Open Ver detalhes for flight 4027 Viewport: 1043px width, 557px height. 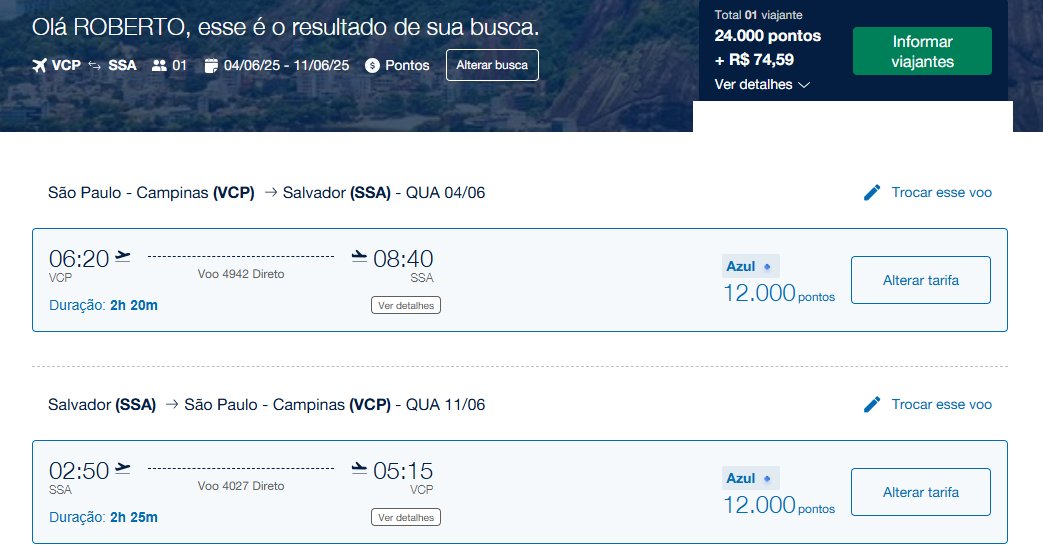coord(406,518)
